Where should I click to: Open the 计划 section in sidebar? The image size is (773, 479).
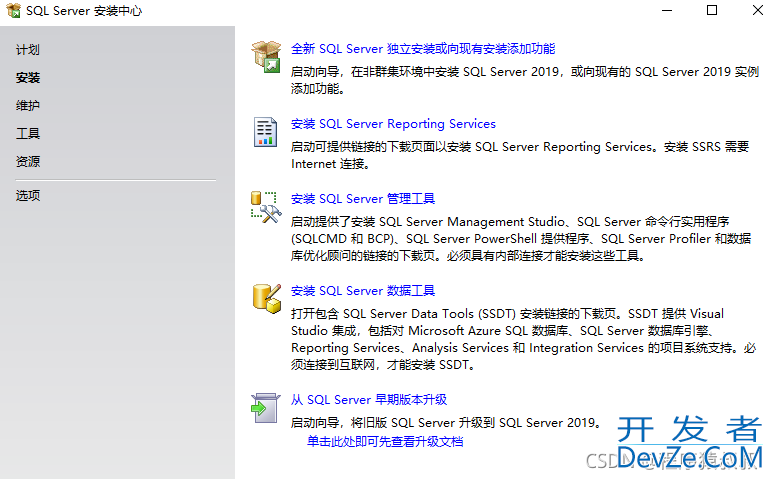28,50
